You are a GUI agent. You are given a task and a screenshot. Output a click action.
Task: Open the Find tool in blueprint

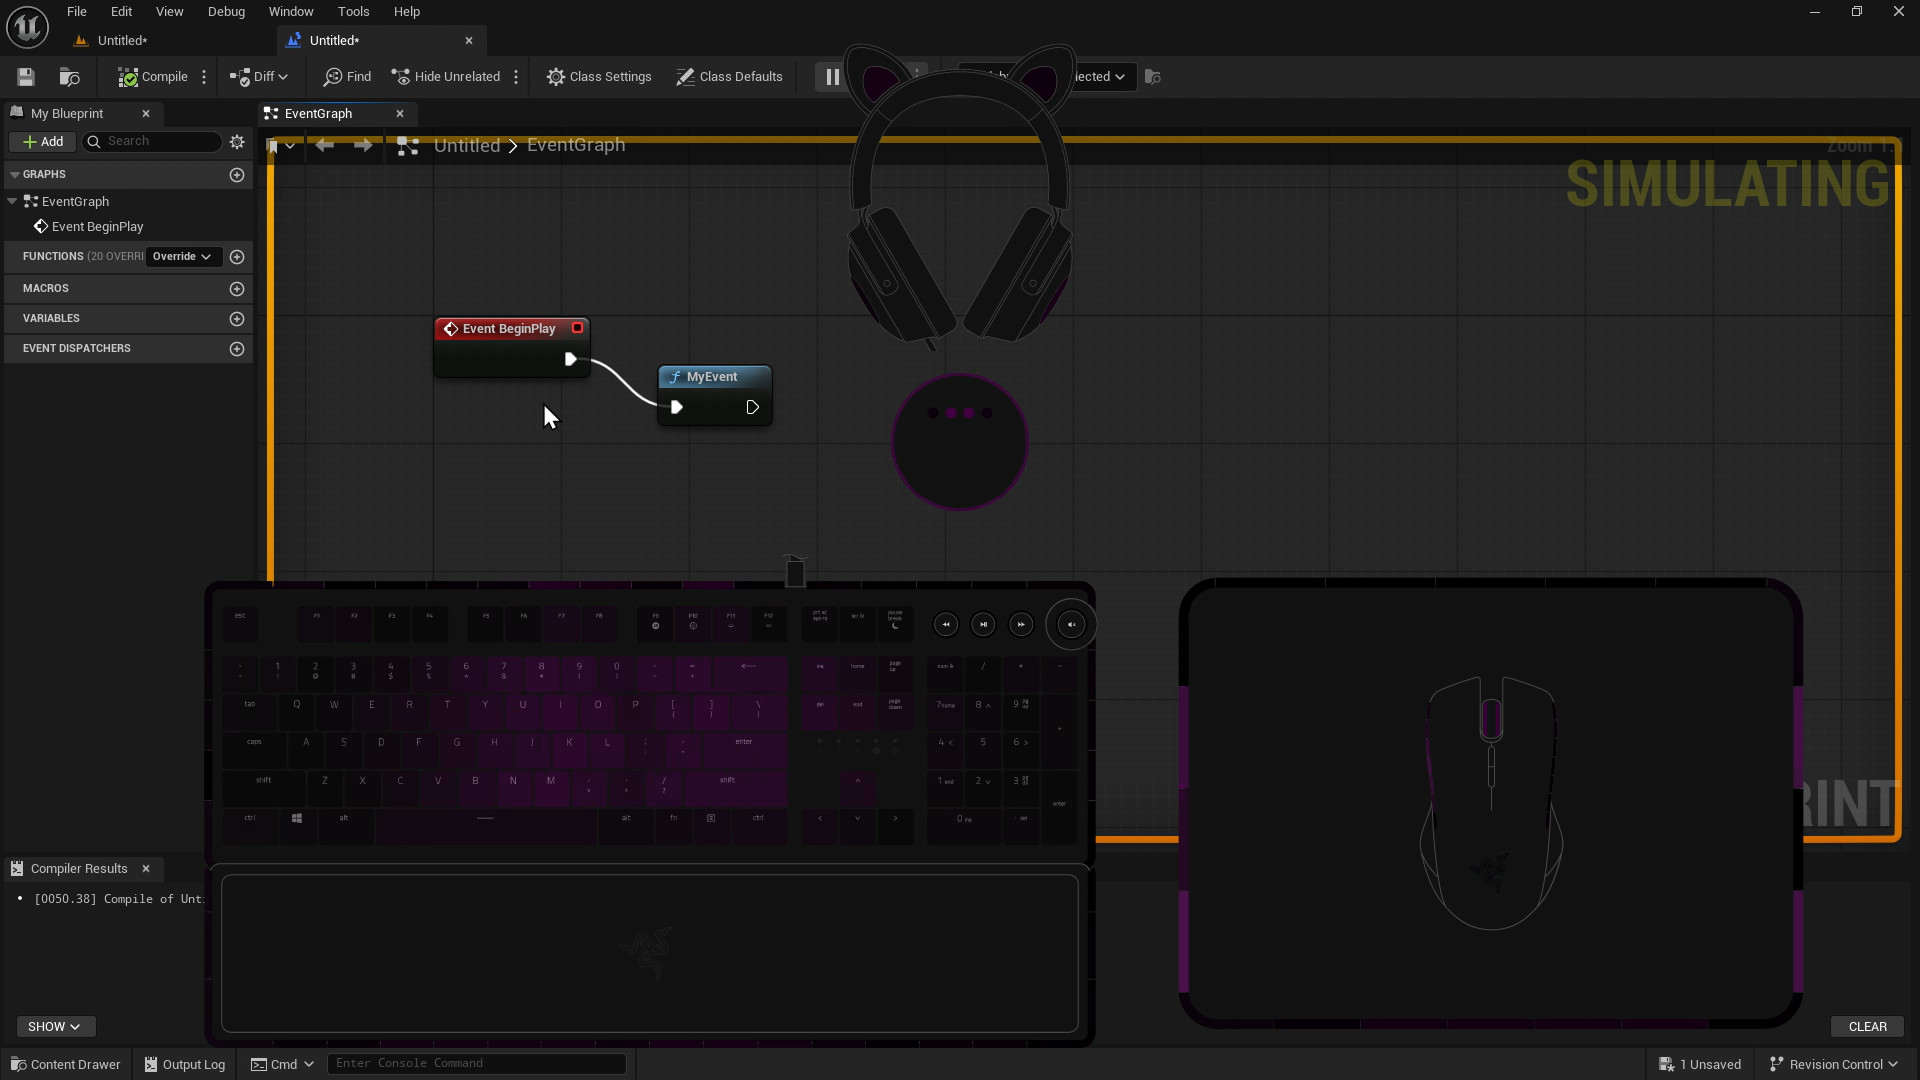pos(347,77)
